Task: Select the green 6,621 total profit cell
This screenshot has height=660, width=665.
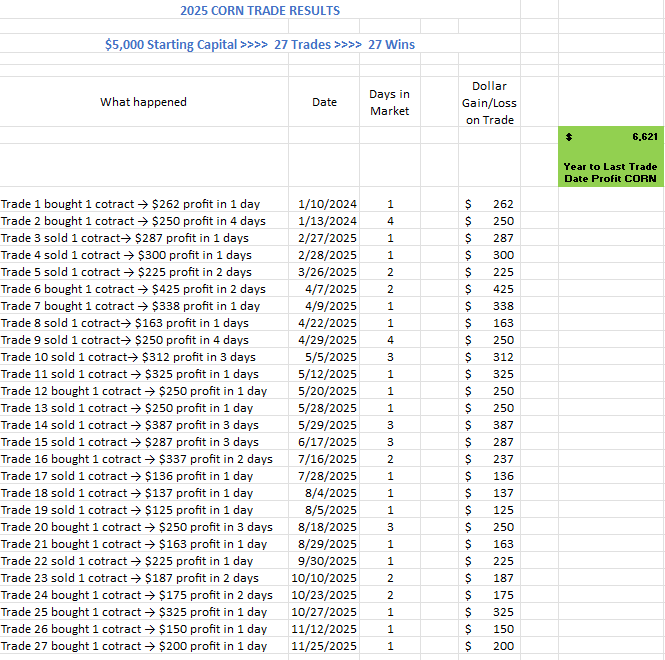Action: (610, 136)
